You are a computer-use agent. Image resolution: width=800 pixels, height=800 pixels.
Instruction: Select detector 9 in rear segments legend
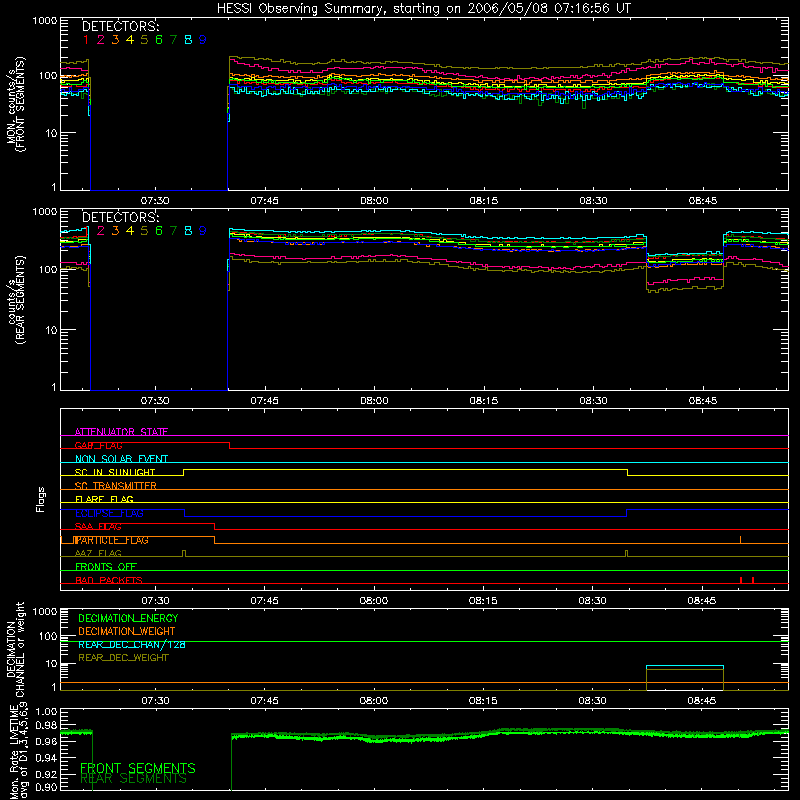click(203, 231)
